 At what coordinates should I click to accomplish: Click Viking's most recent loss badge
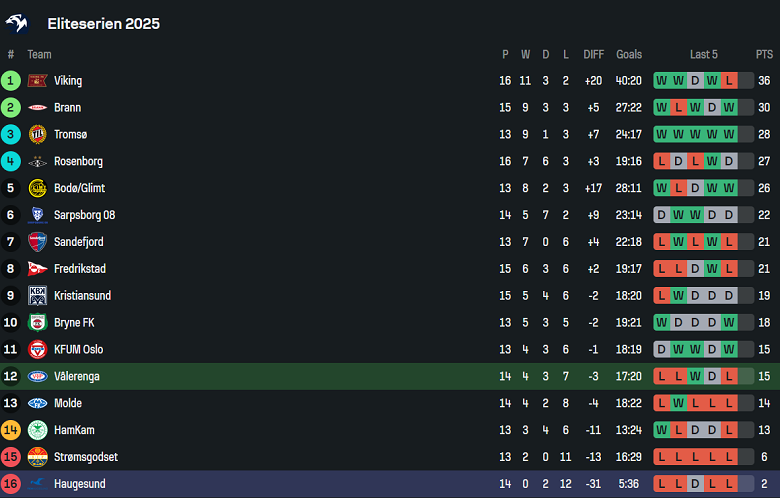click(x=729, y=81)
